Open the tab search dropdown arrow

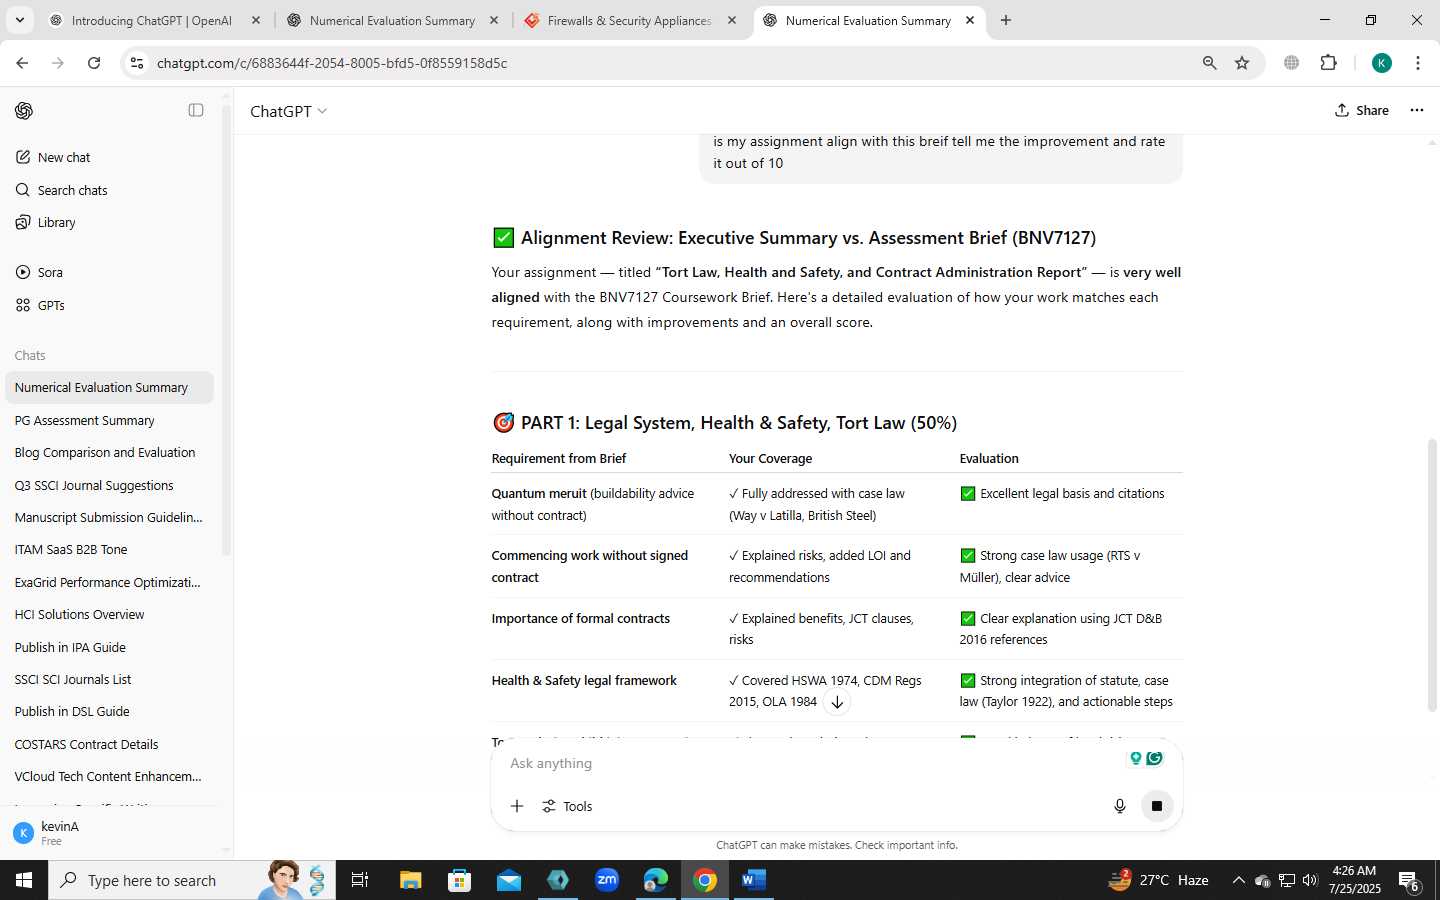19,20
